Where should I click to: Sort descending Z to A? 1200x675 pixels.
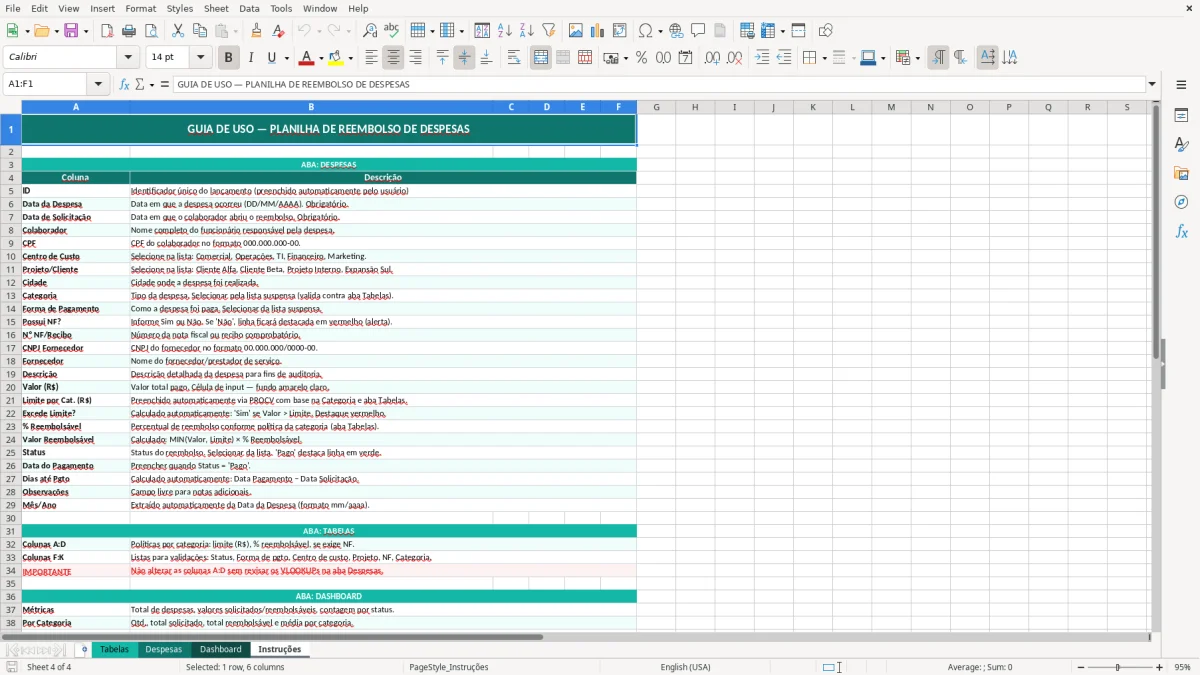tap(527, 31)
